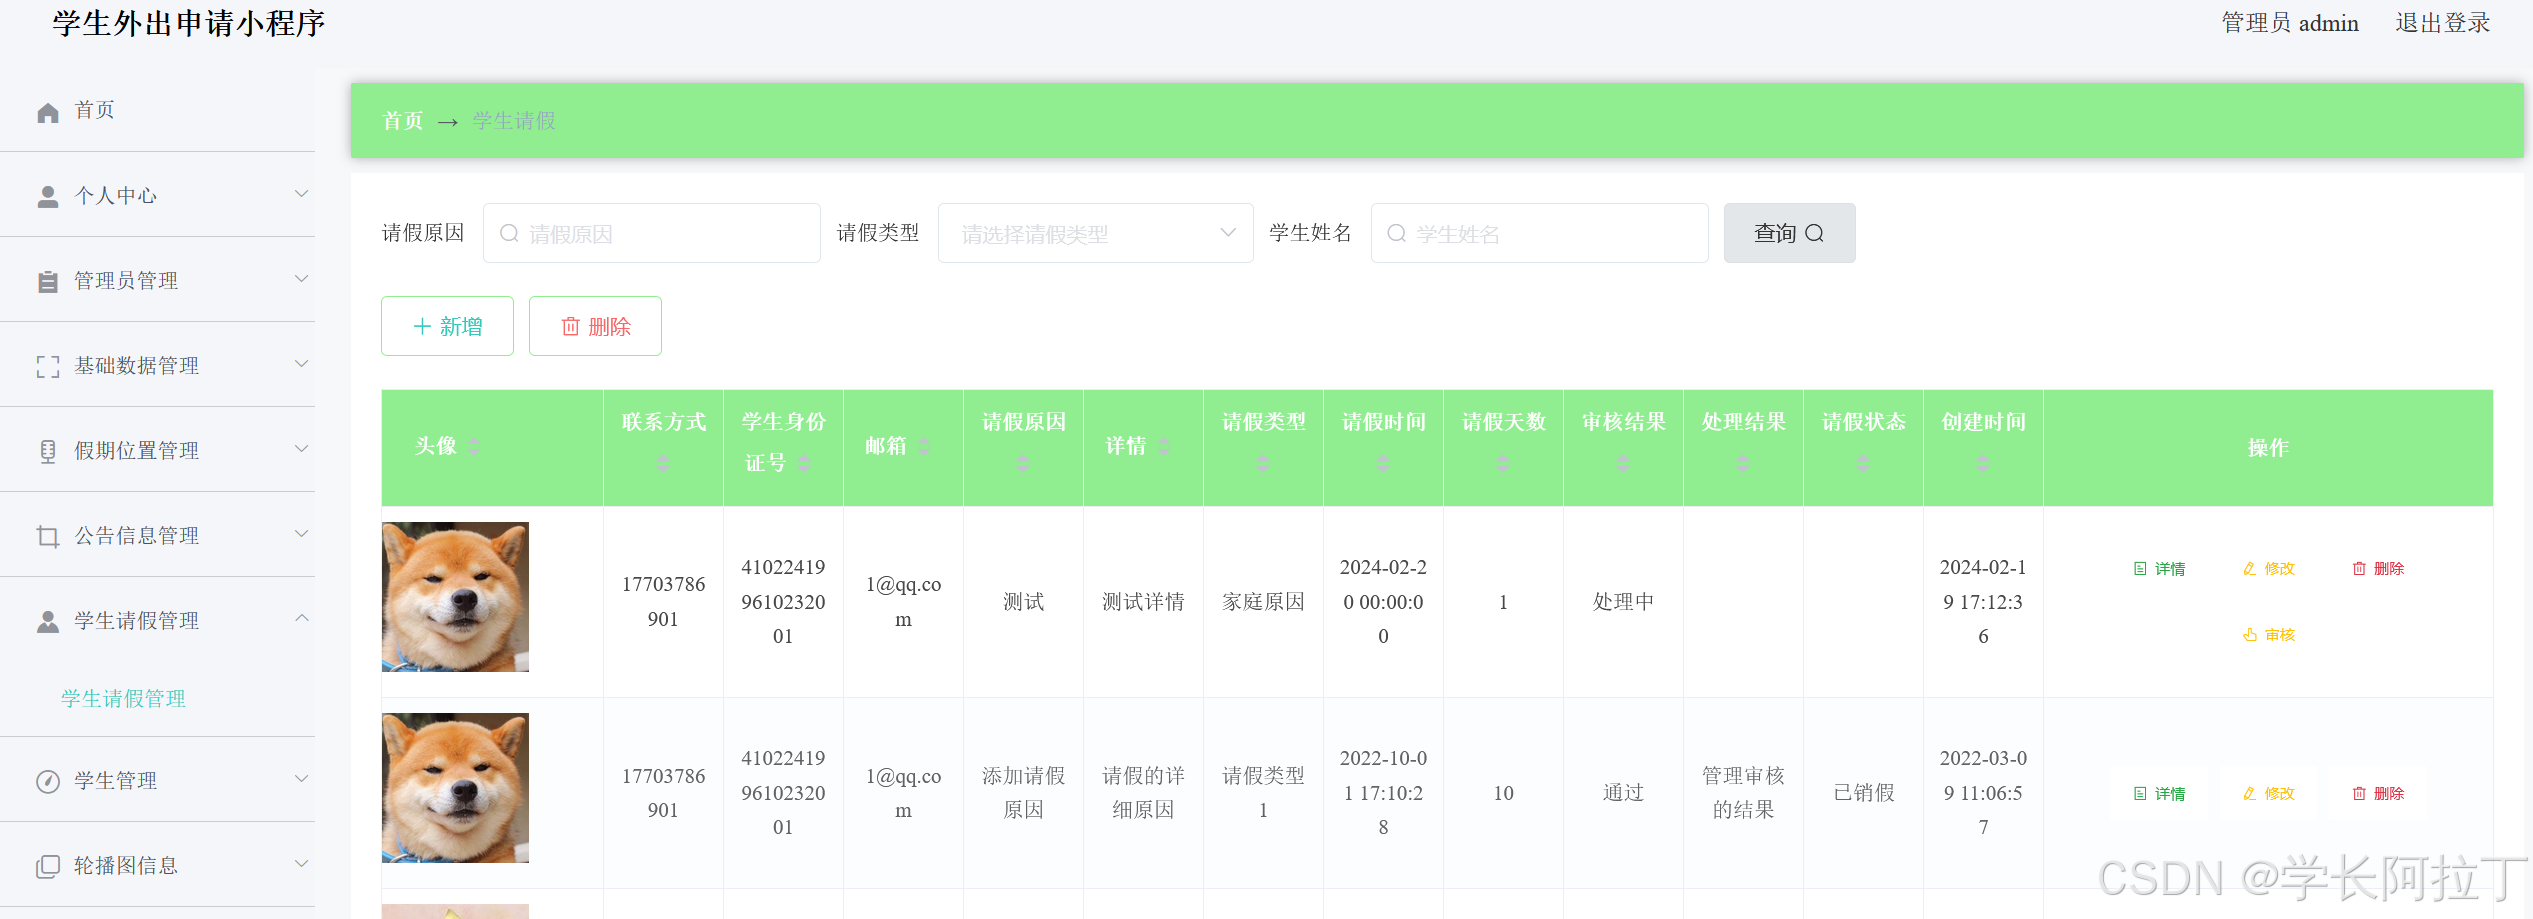Click the home icon in the sidebar
2533x919 pixels.
(x=48, y=112)
